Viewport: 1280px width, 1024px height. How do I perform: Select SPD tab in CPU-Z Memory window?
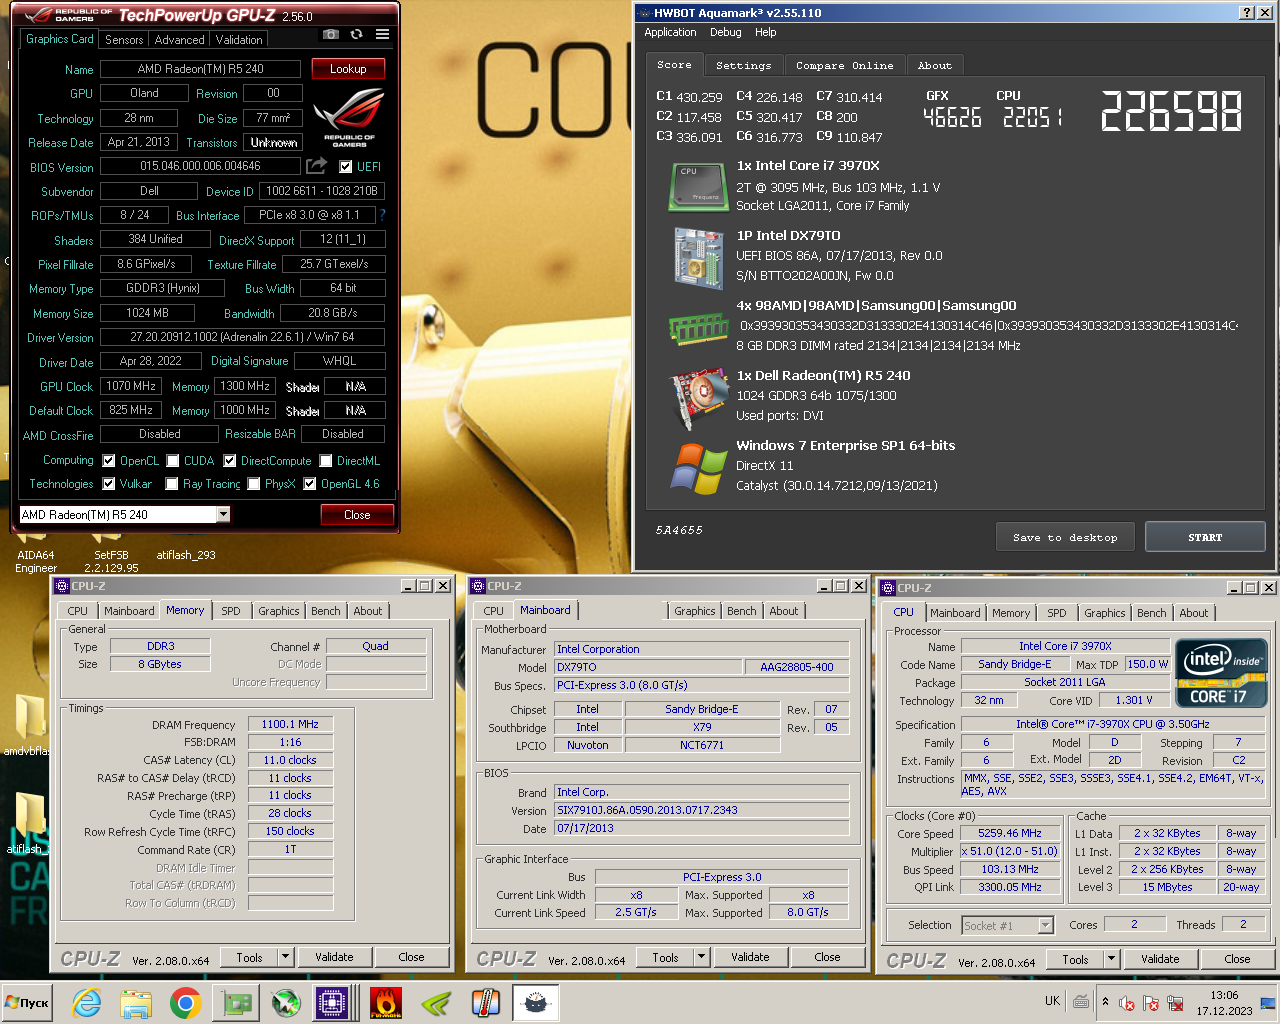pos(231,611)
